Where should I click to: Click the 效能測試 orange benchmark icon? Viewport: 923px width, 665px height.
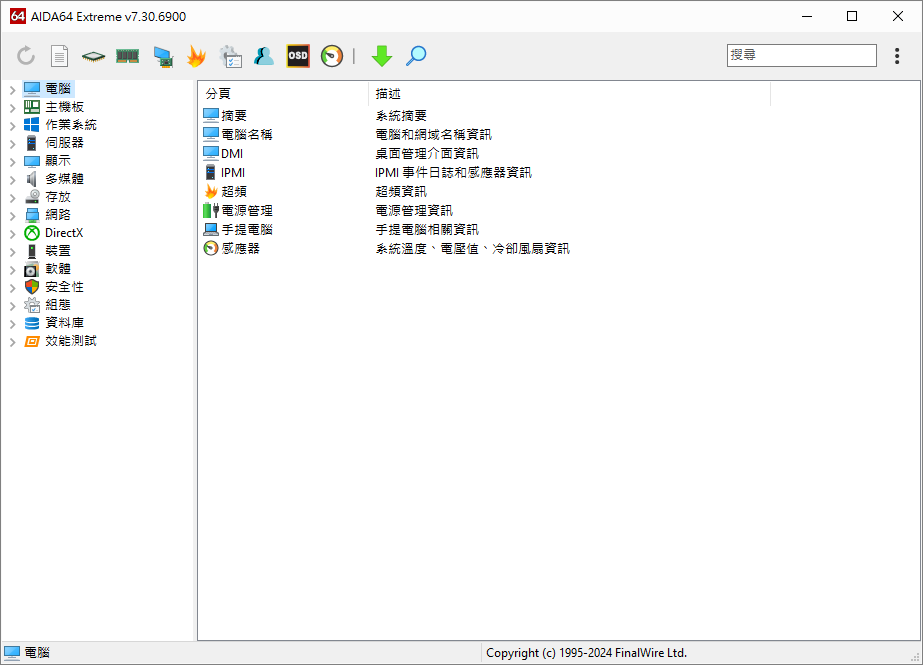pyautogui.click(x=32, y=341)
